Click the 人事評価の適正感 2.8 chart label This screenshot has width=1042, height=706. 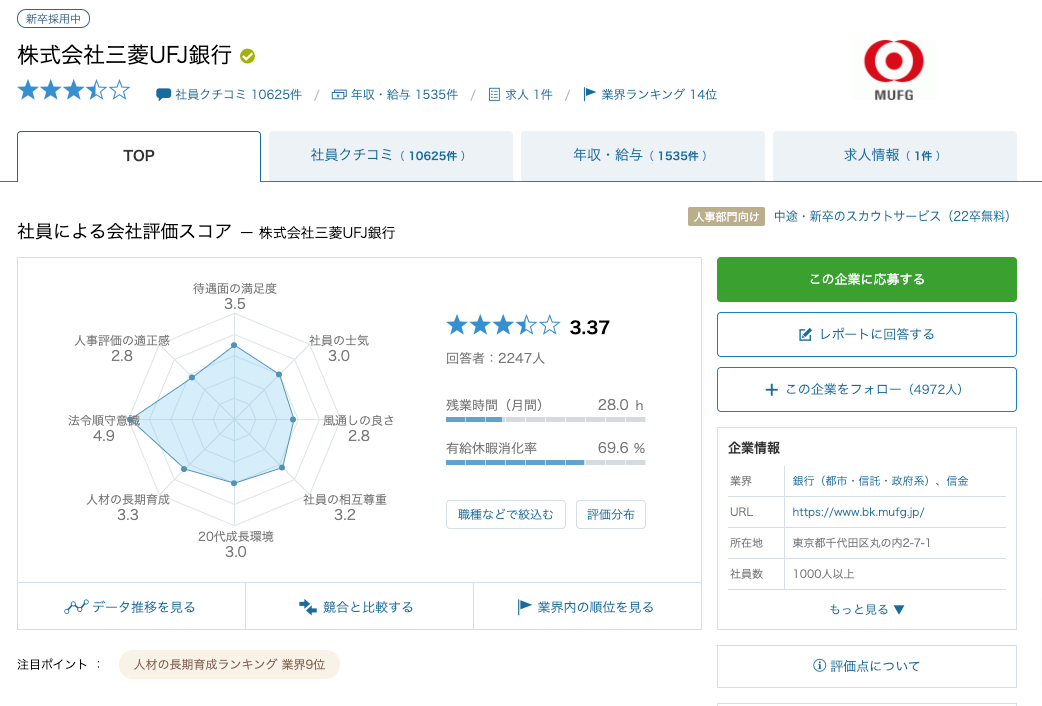(122, 348)
